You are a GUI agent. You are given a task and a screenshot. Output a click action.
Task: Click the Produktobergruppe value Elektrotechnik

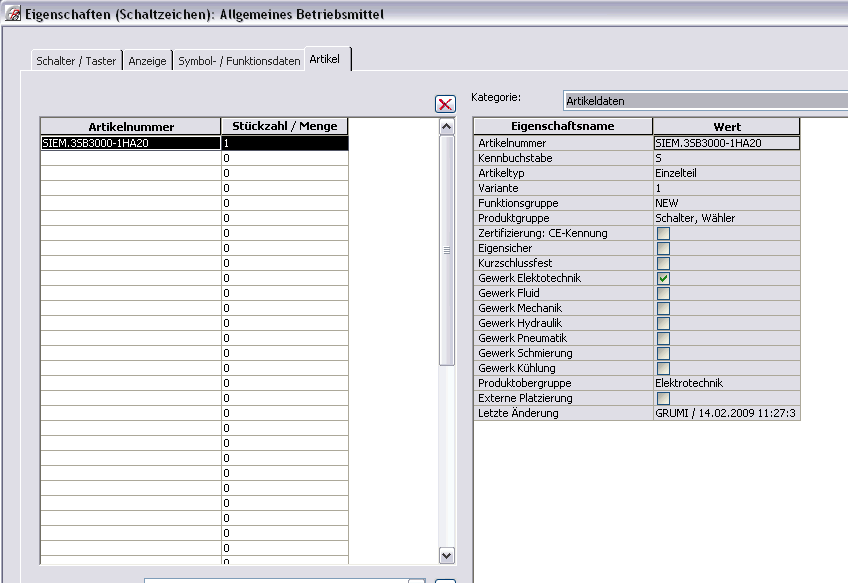point(726,383)
